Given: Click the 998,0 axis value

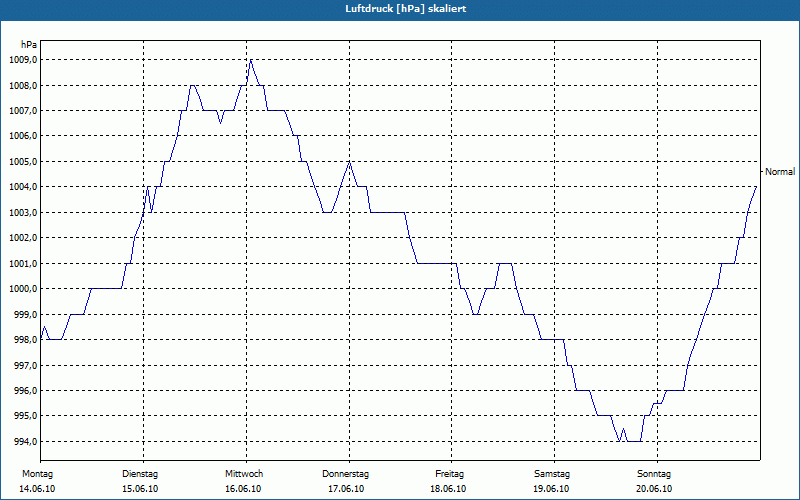Looking at the screenshot, I should pyautogui.click(x=25, y=340).
